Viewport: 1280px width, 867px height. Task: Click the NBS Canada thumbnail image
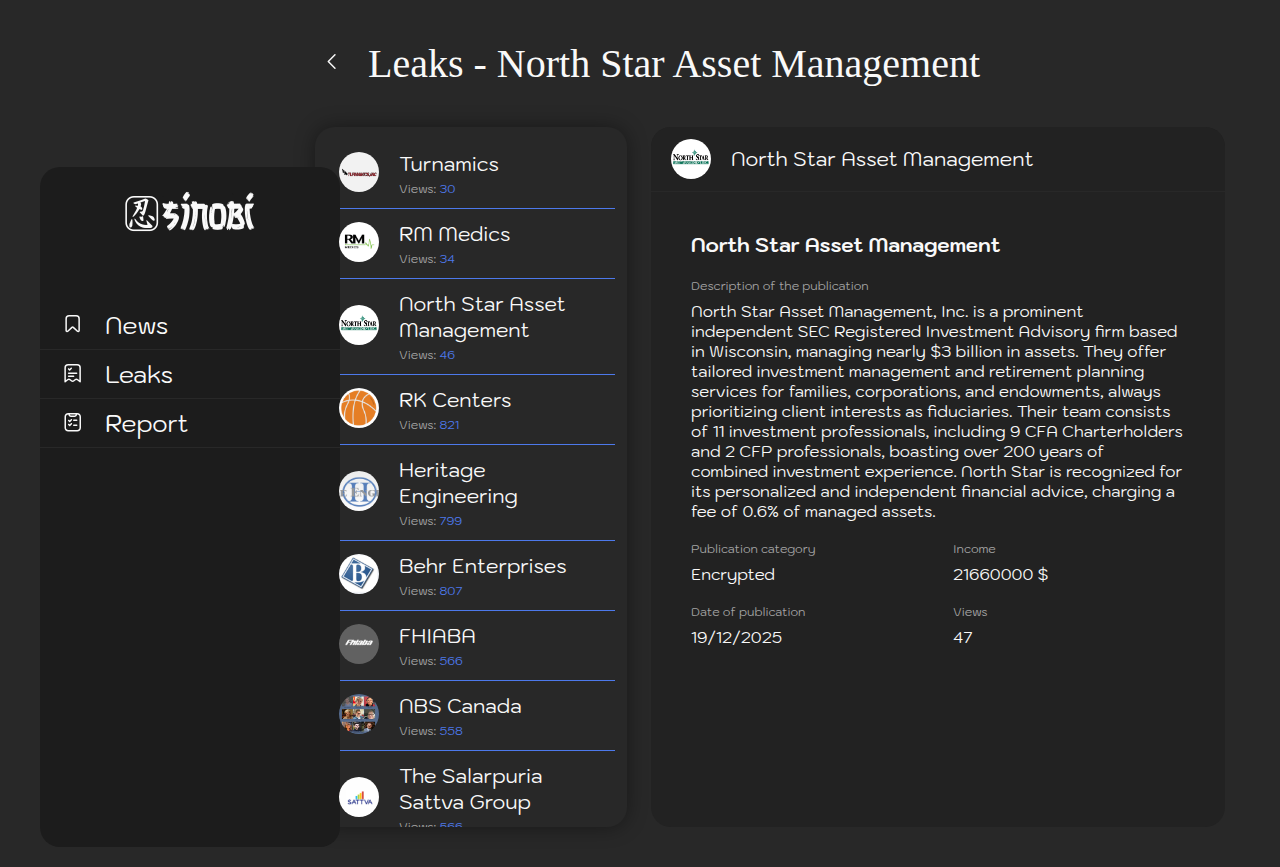tap(359, 714)
